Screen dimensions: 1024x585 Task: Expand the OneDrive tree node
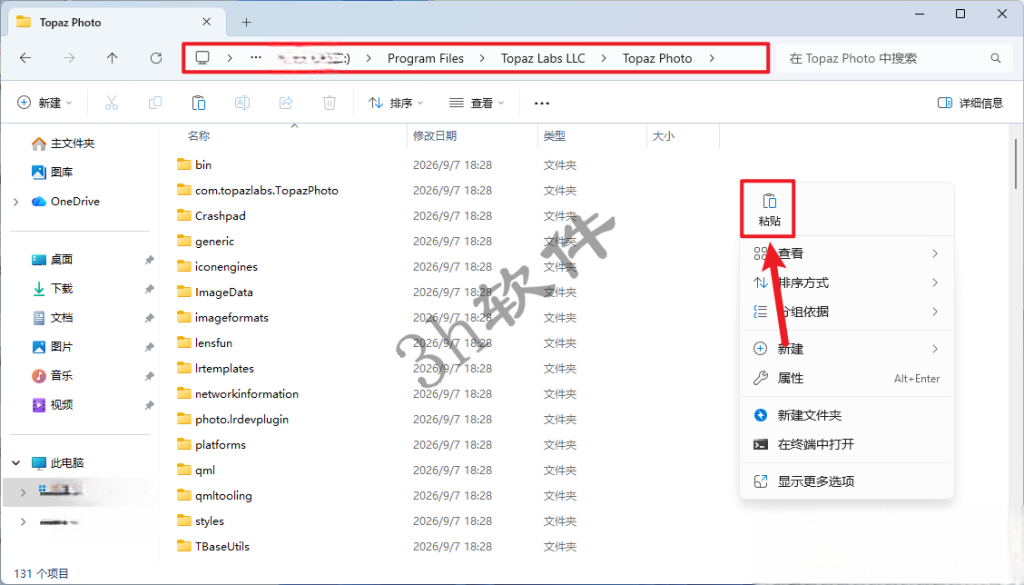16,202
